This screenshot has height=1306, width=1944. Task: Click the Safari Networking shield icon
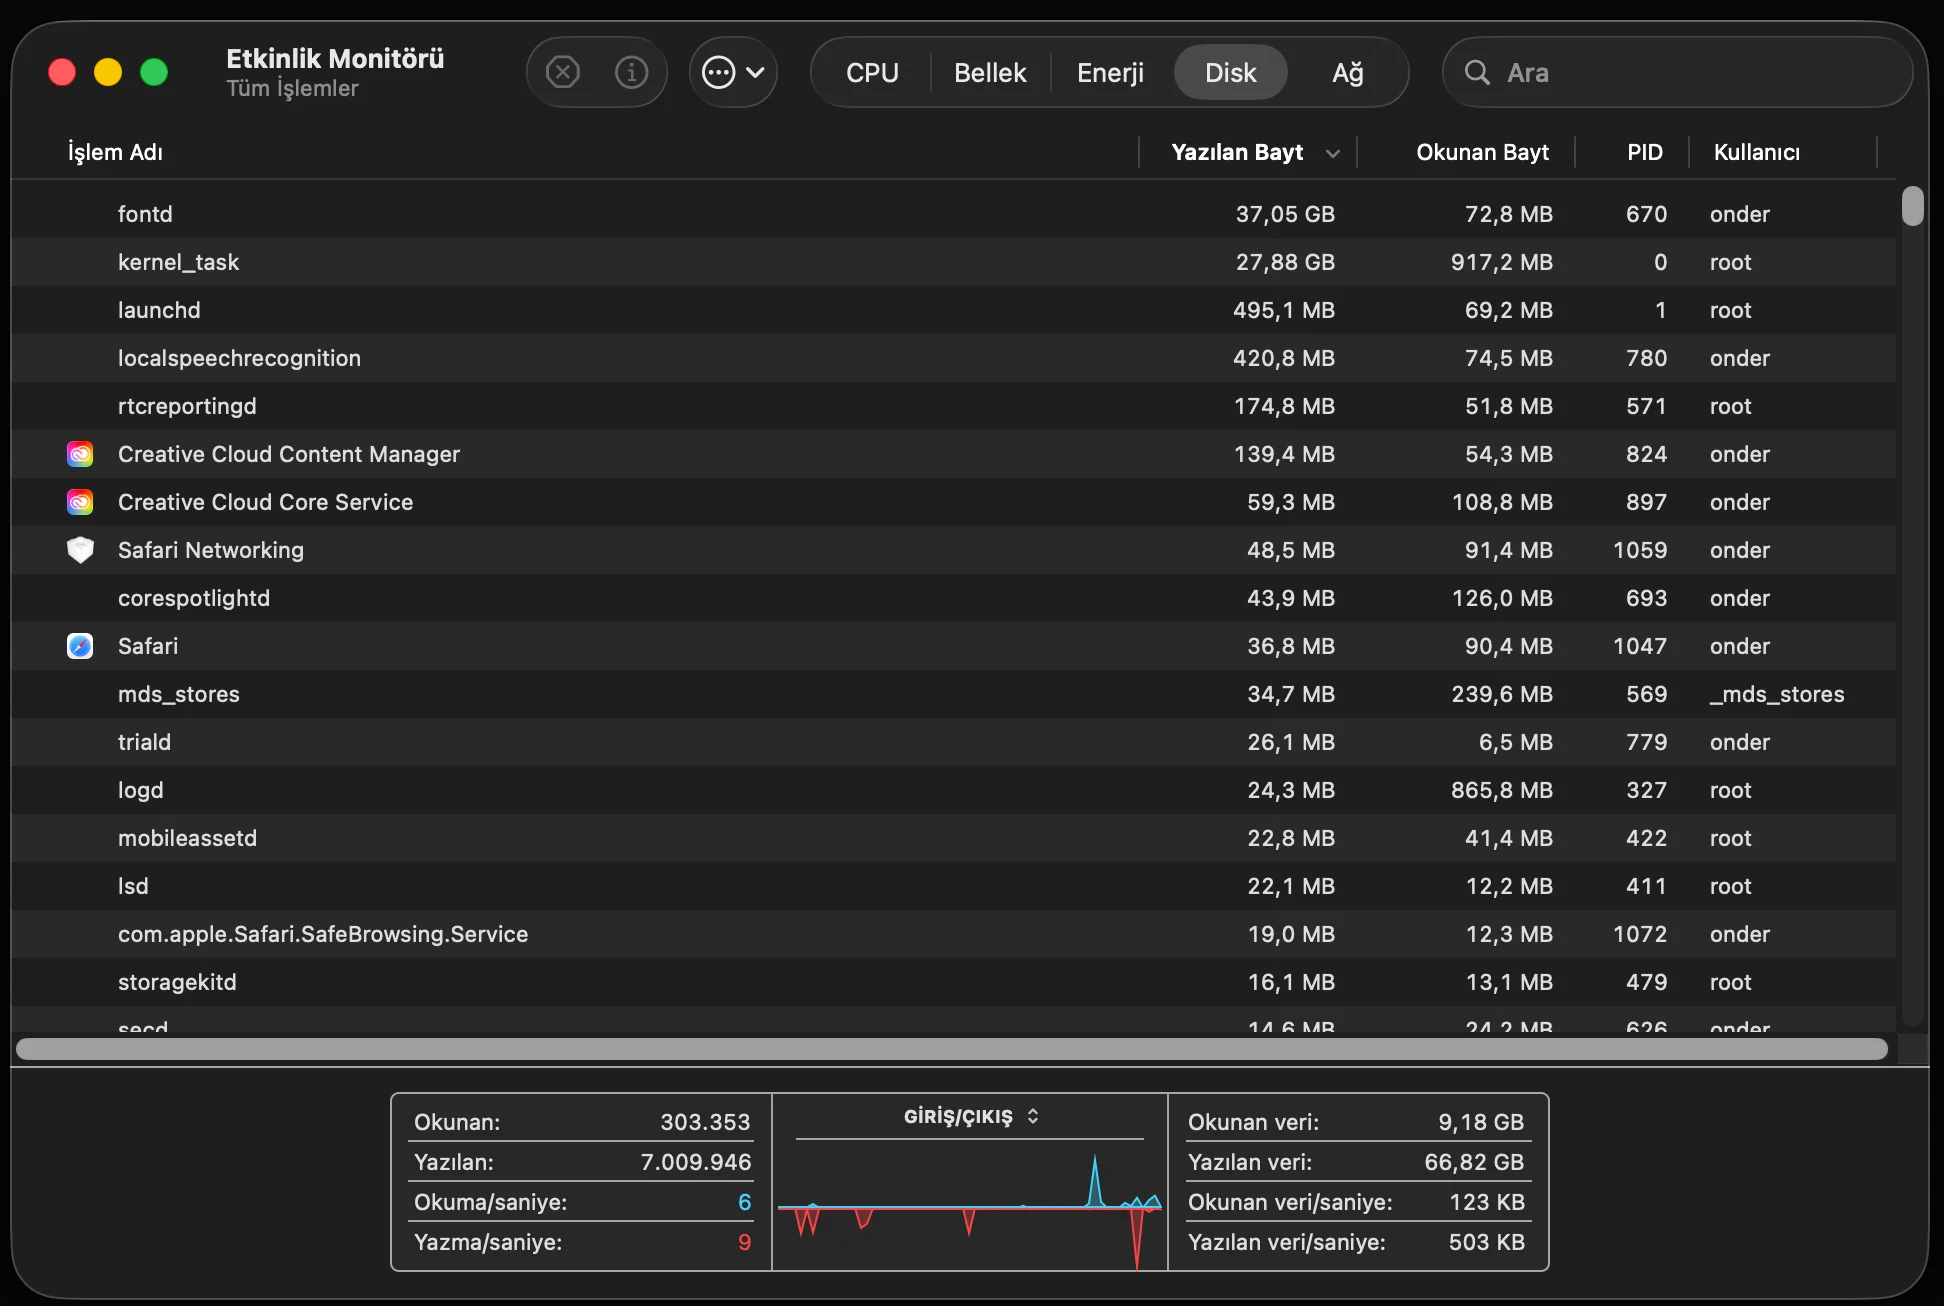click(80, 550)
